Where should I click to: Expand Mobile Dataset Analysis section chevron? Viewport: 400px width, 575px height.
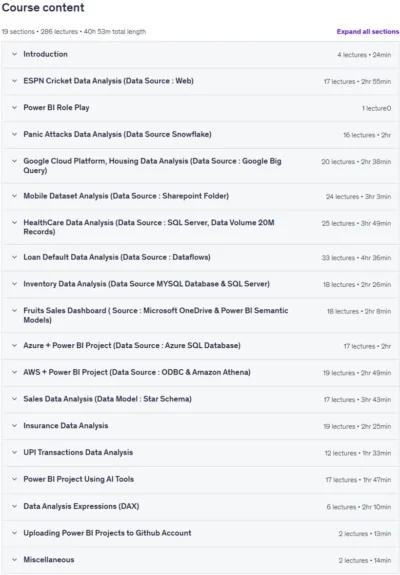(x=14, y=196)
